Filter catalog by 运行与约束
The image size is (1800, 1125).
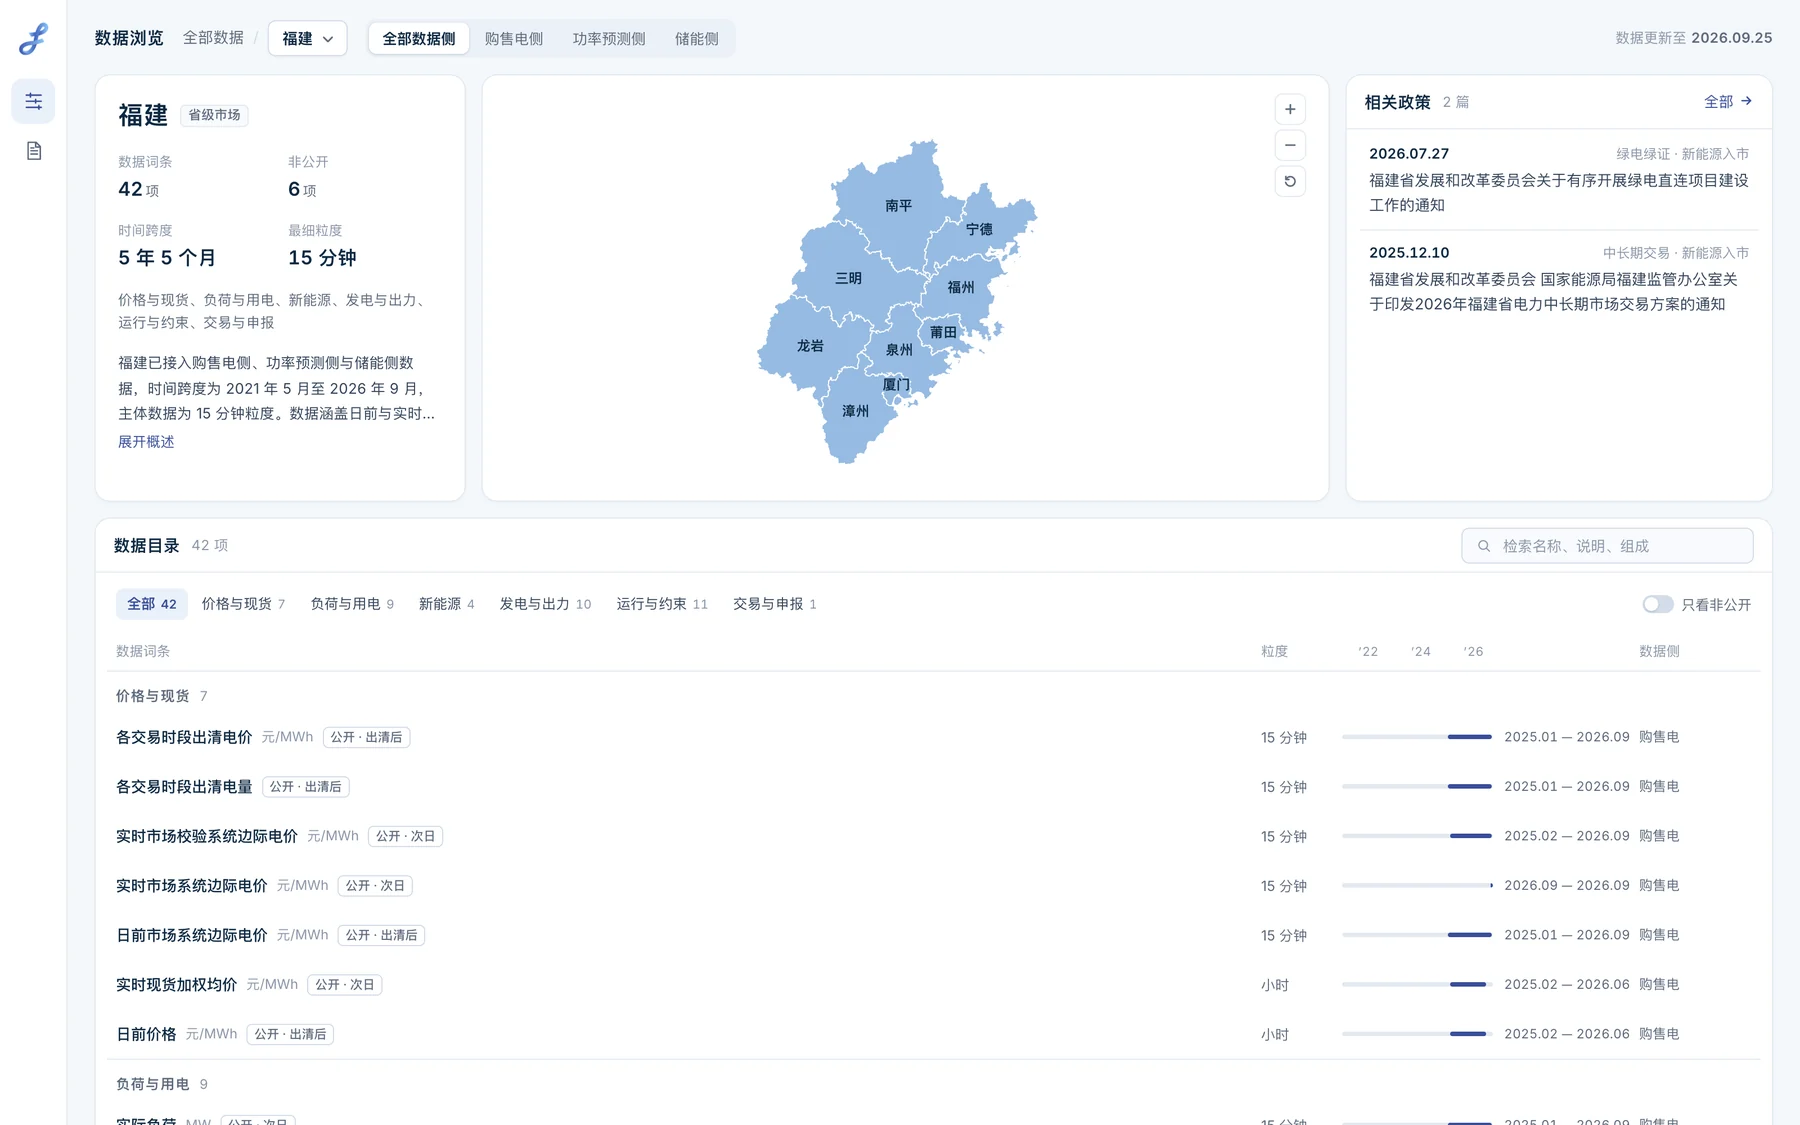(x=662, y=604)
